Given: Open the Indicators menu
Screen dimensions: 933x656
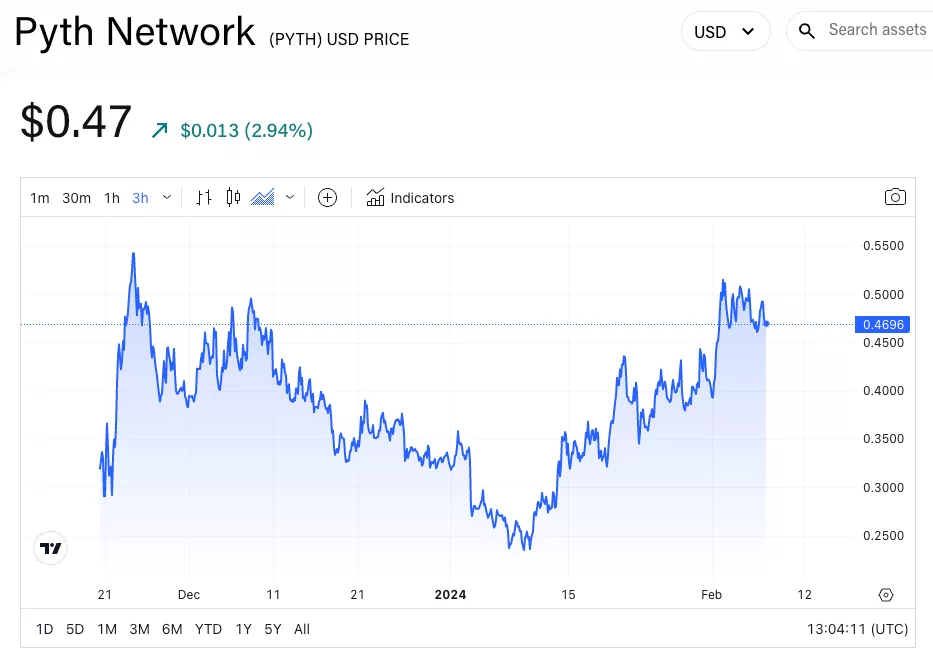Looking at the screenshot, I should 410,198.
